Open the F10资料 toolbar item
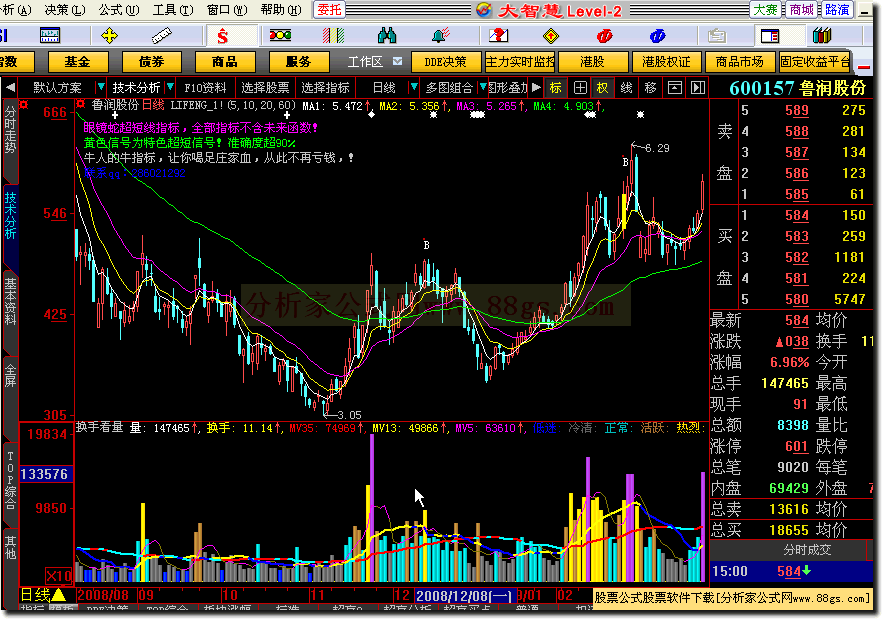Screen dimensions: 885x621 point(205,88)
